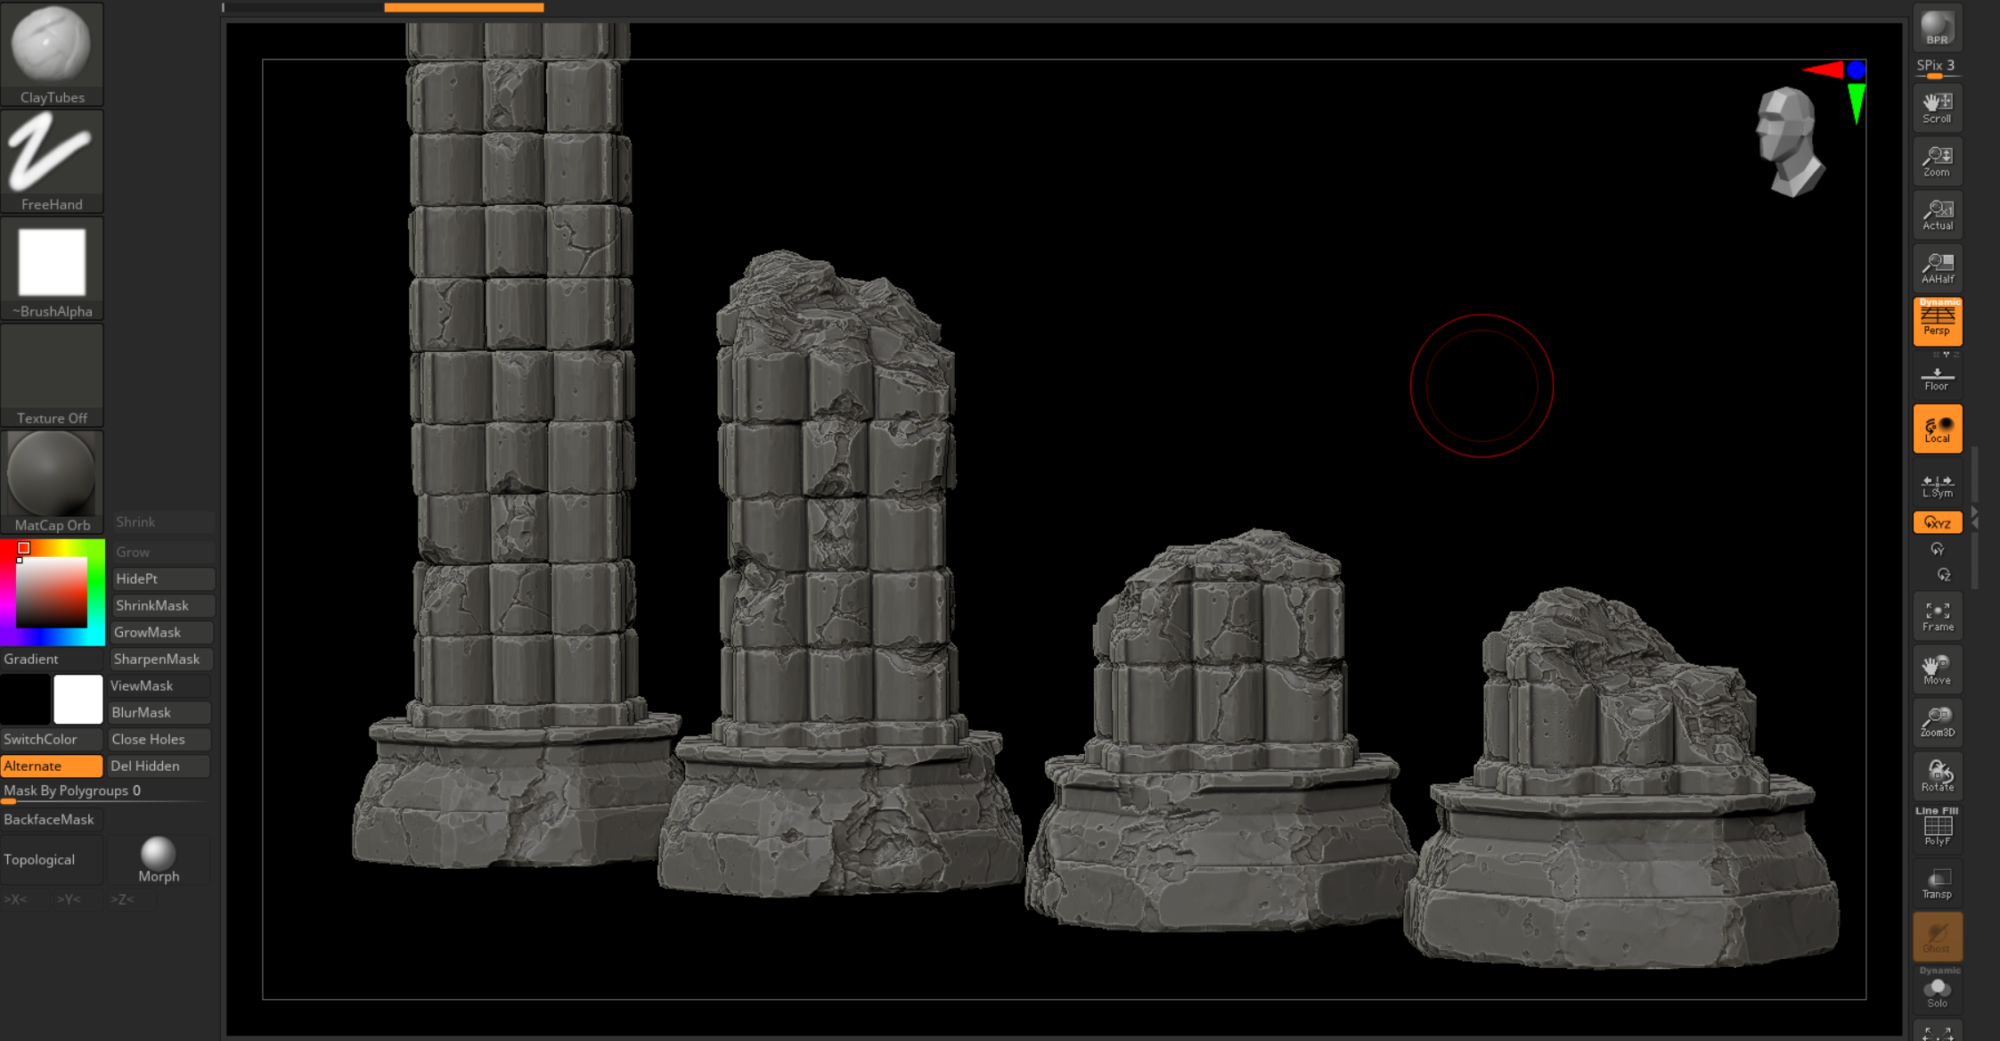Click the Morph brush icon

pyautogui.click(x=159, y=860)
